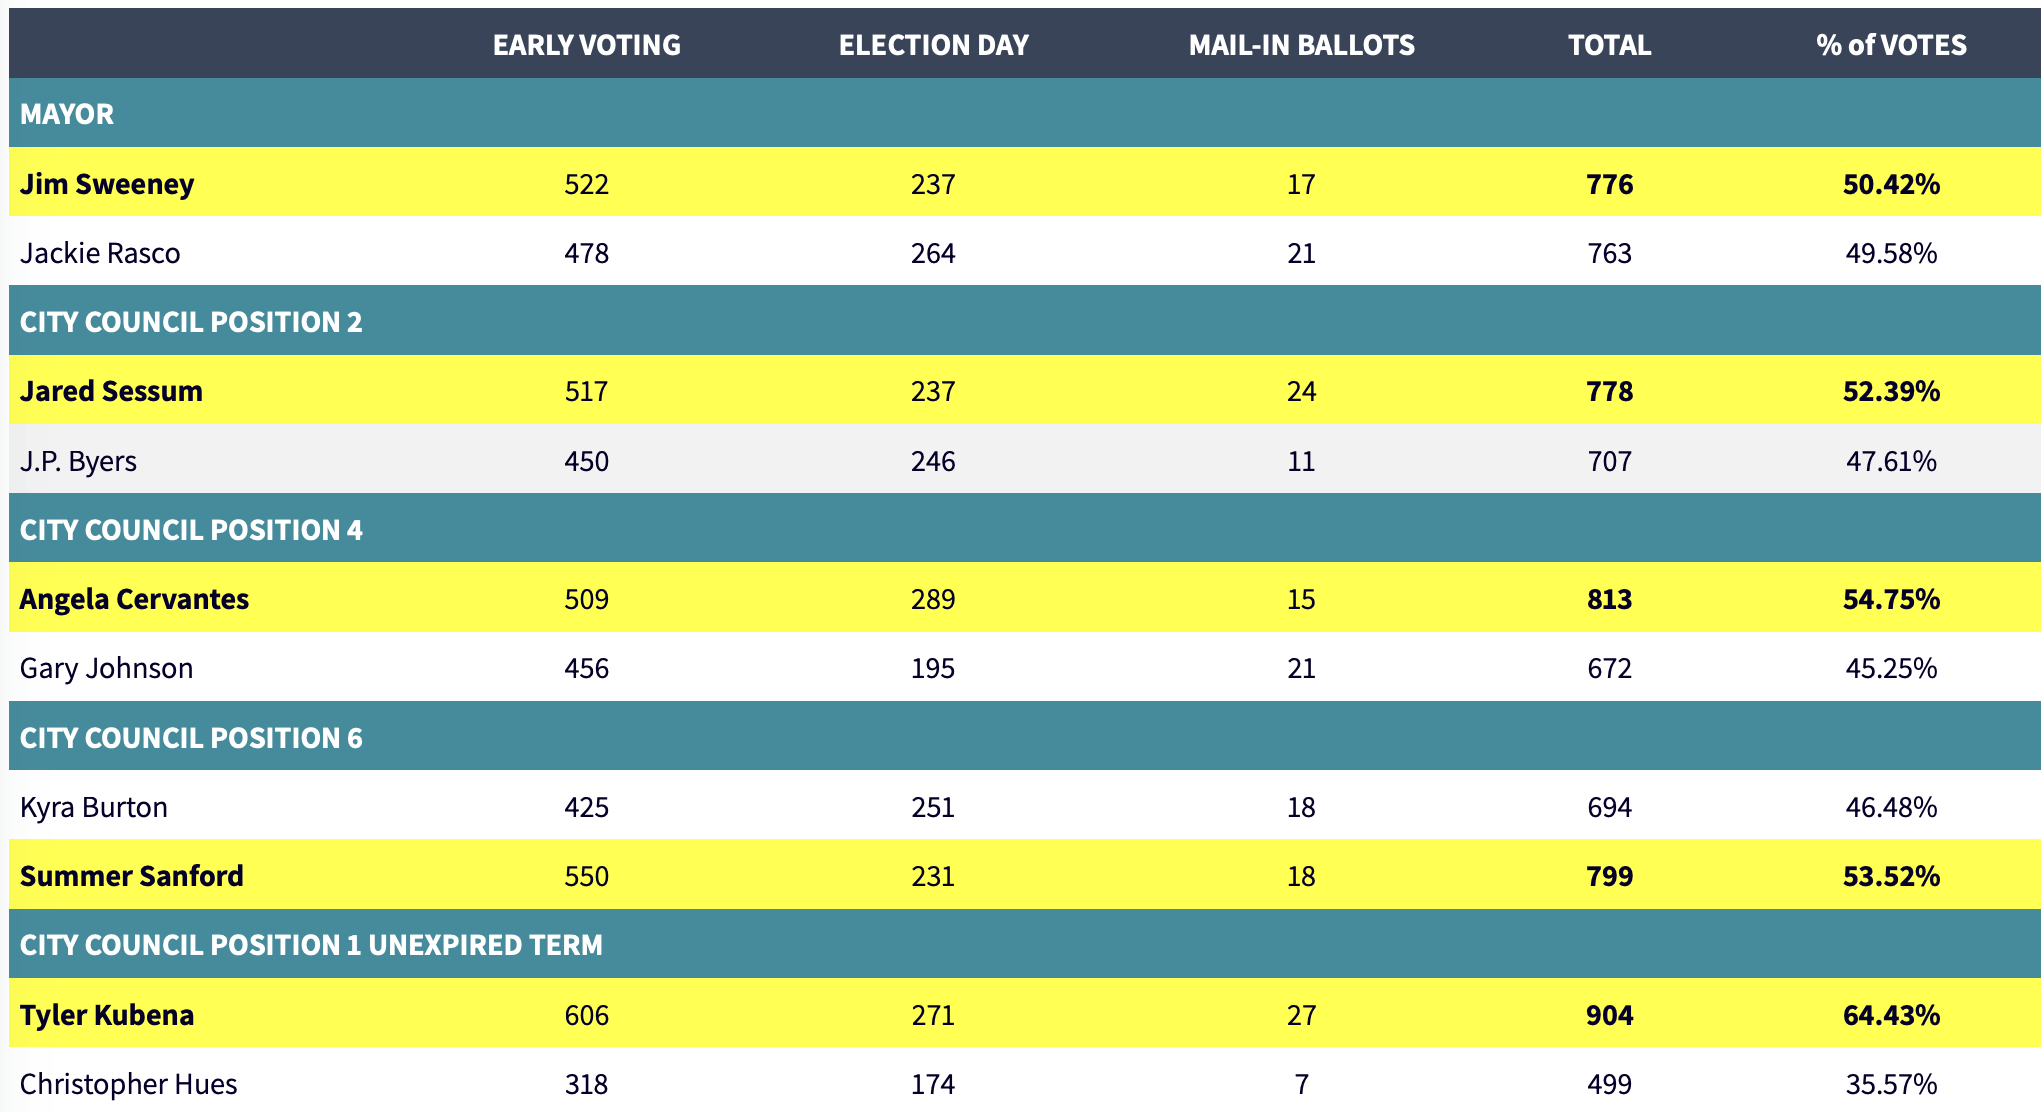Click the EARLY VOTING column header
Image resolution: width=2044 pixels, height=1112 pixels.
[x=586, y=45]
